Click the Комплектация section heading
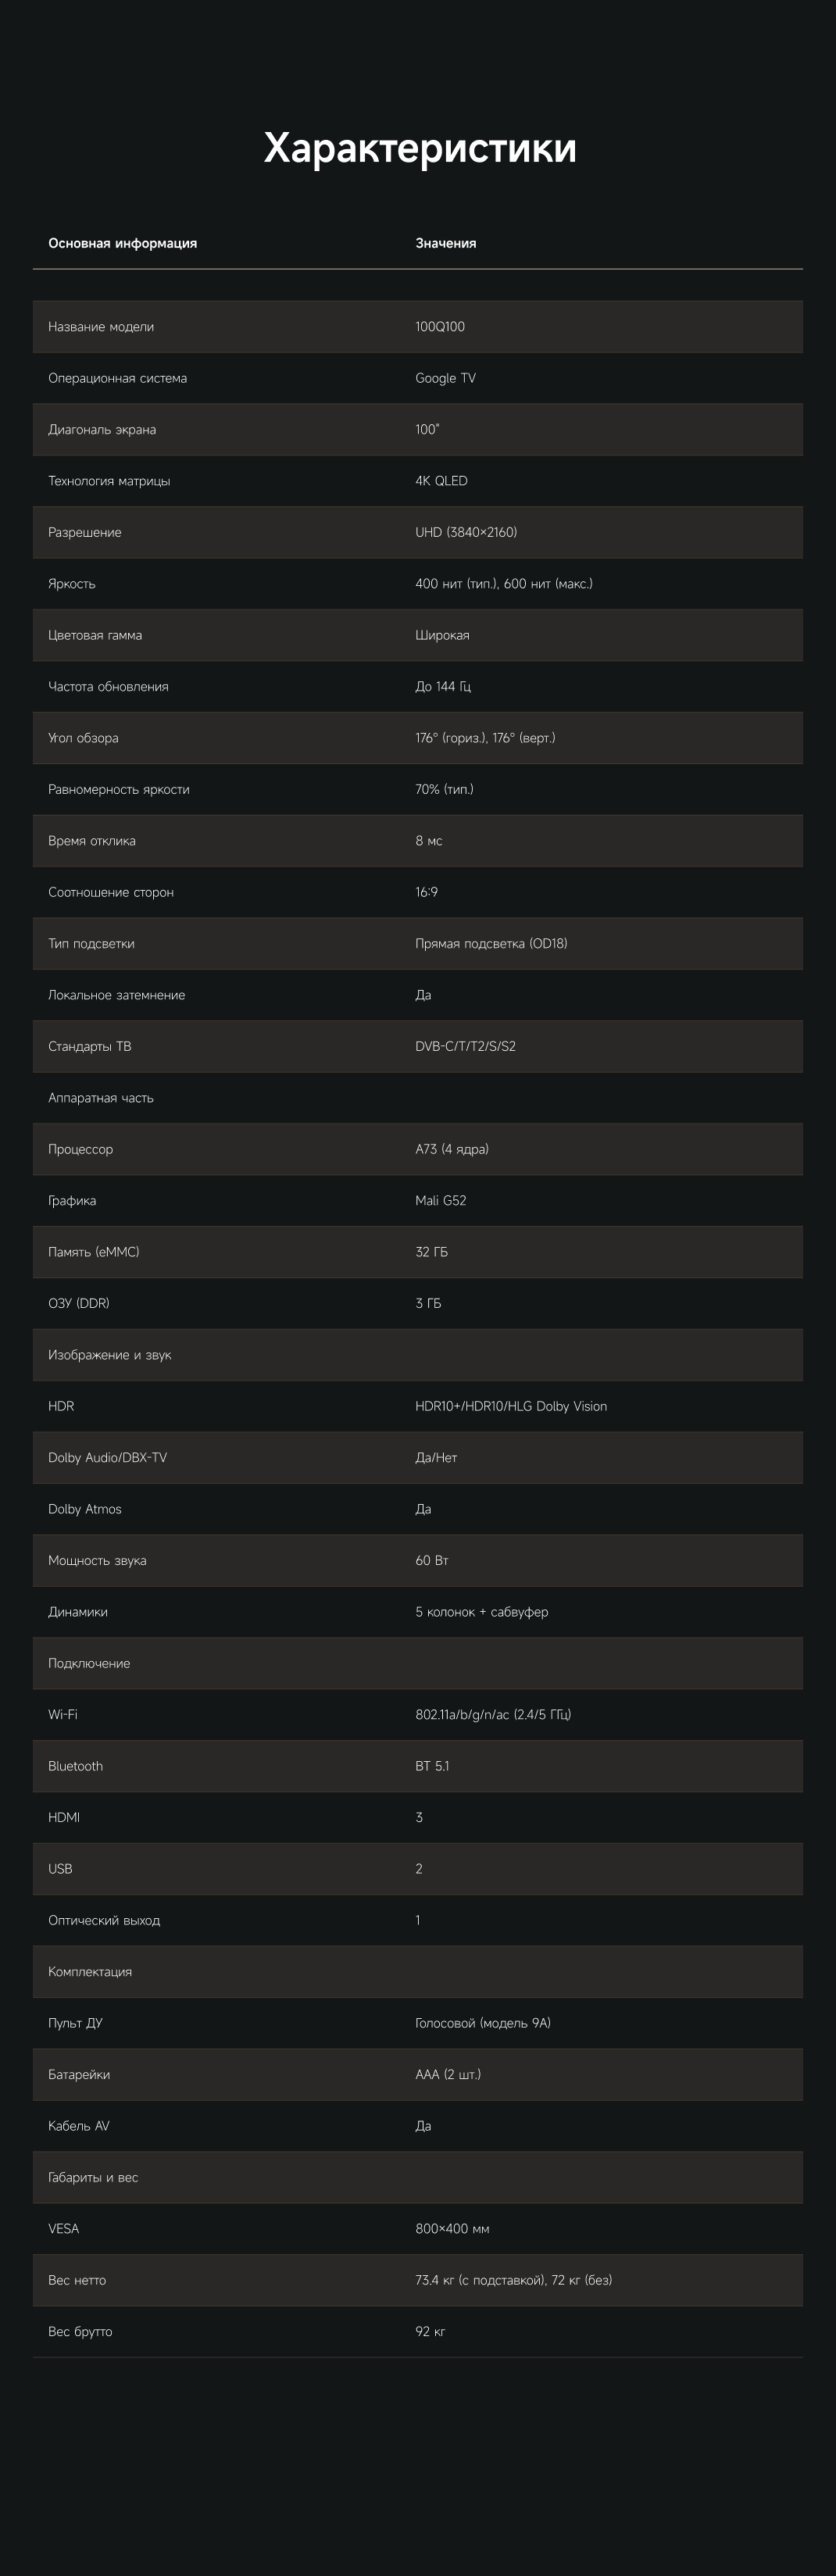836x2576 pixels. [90, 1971]
